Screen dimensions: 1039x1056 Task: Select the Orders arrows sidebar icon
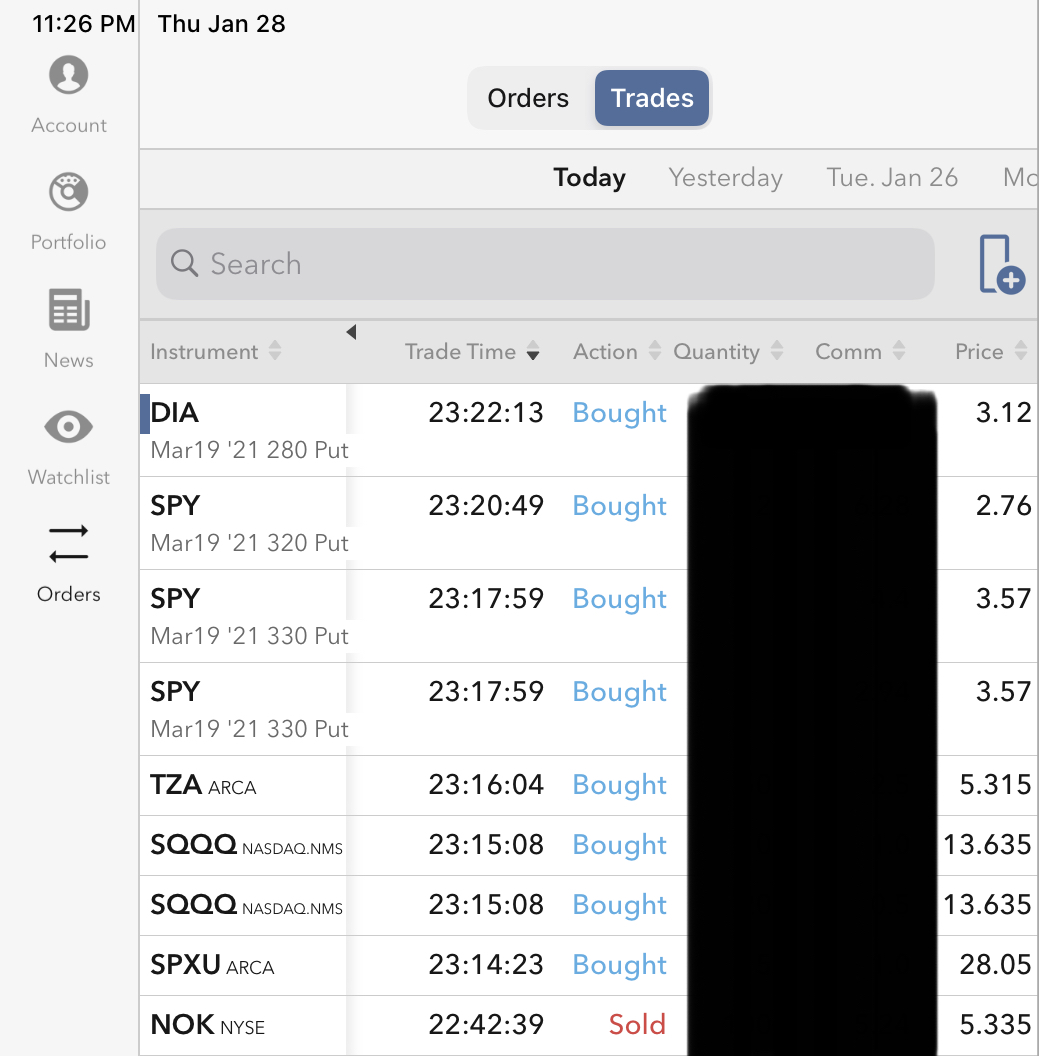coord(68,545)
